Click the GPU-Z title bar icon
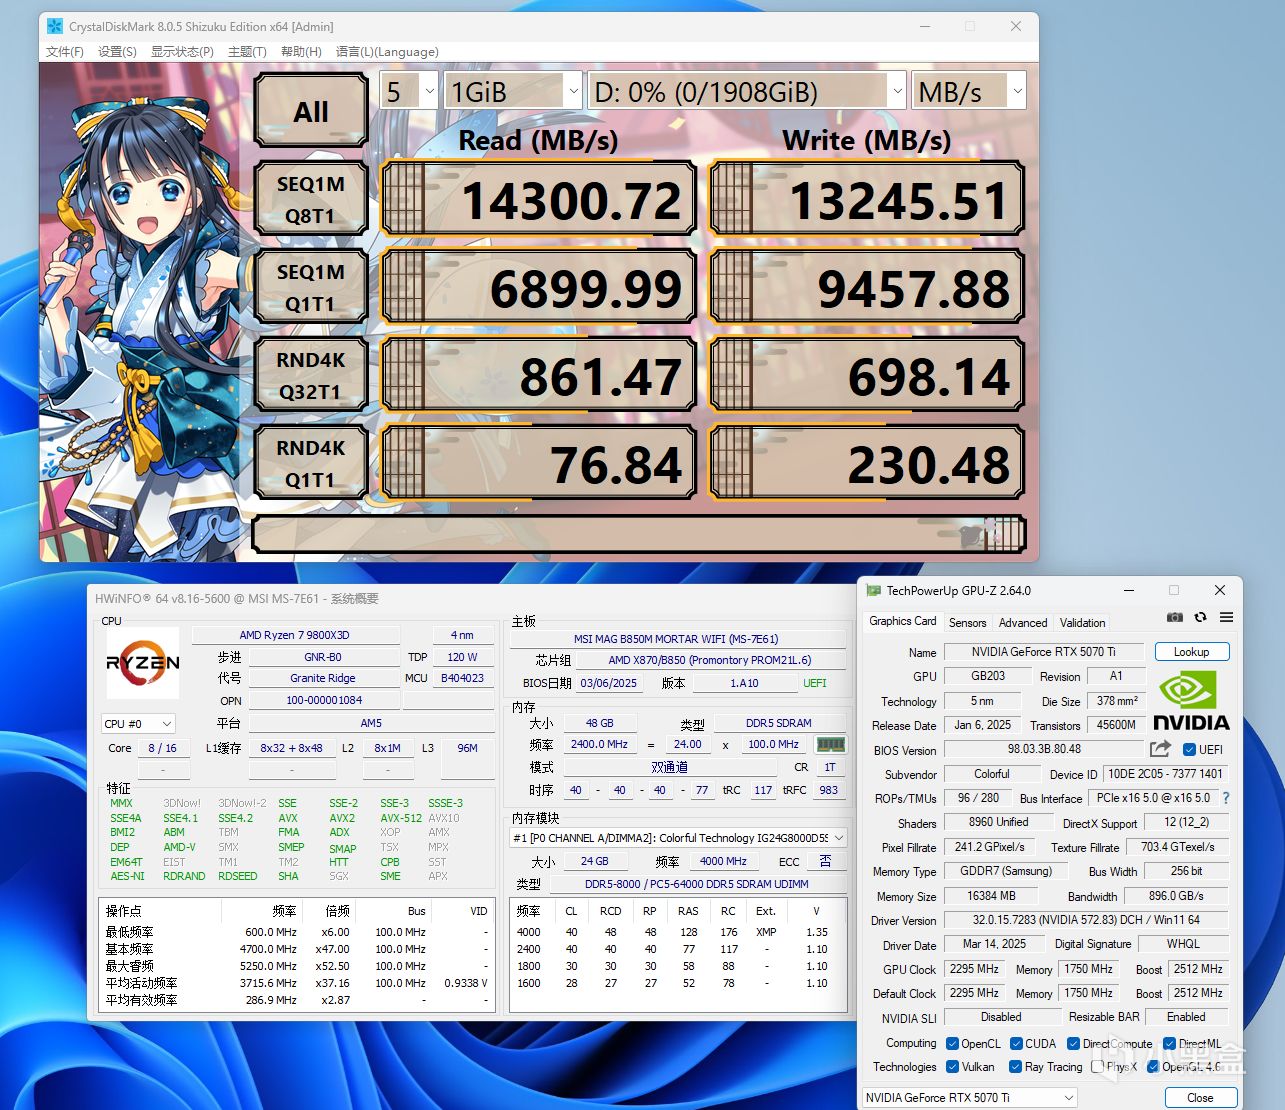This screenshot has height=1110, width=1285. [873, 591]
